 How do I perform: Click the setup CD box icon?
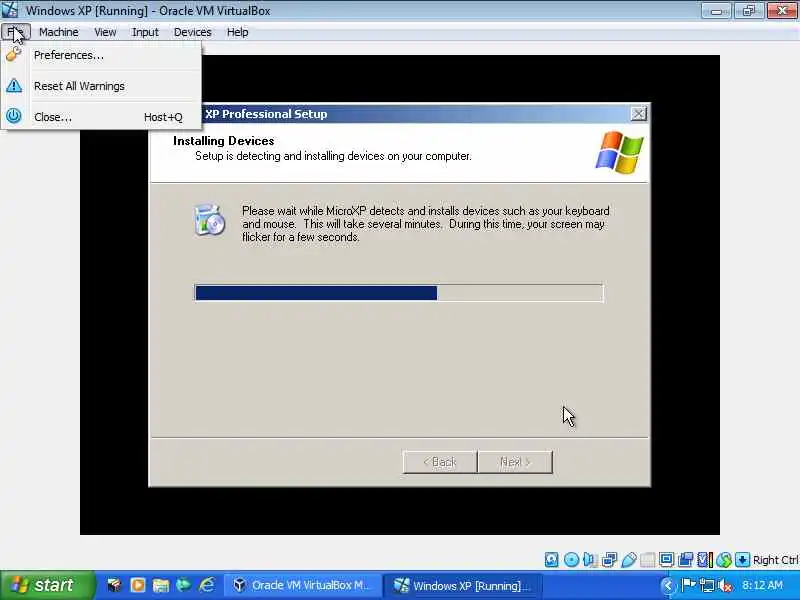(x=209, y=220)
